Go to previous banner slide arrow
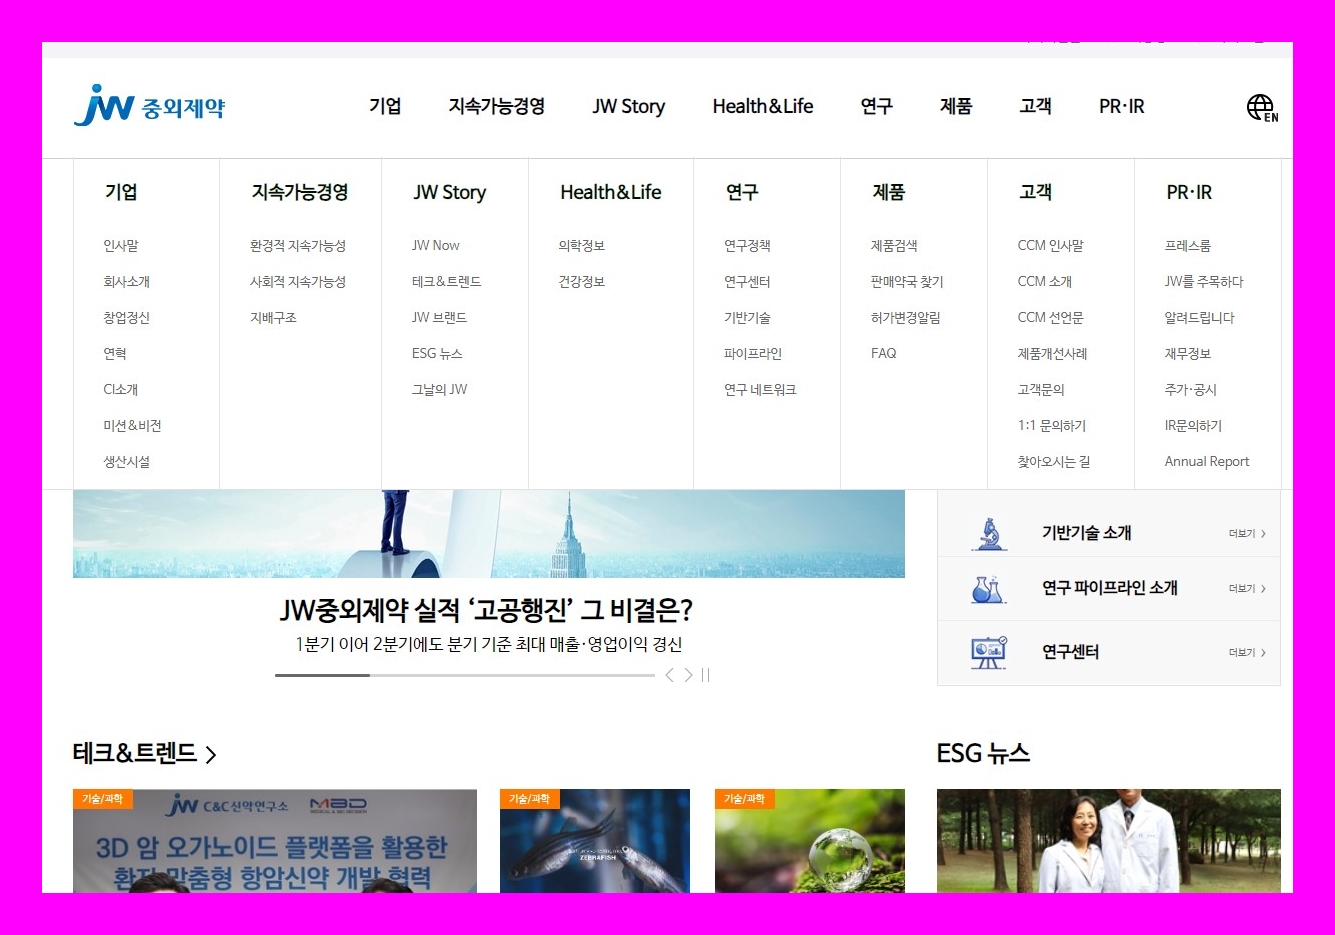Screen dimensions: 1335x935 point(670,675)
